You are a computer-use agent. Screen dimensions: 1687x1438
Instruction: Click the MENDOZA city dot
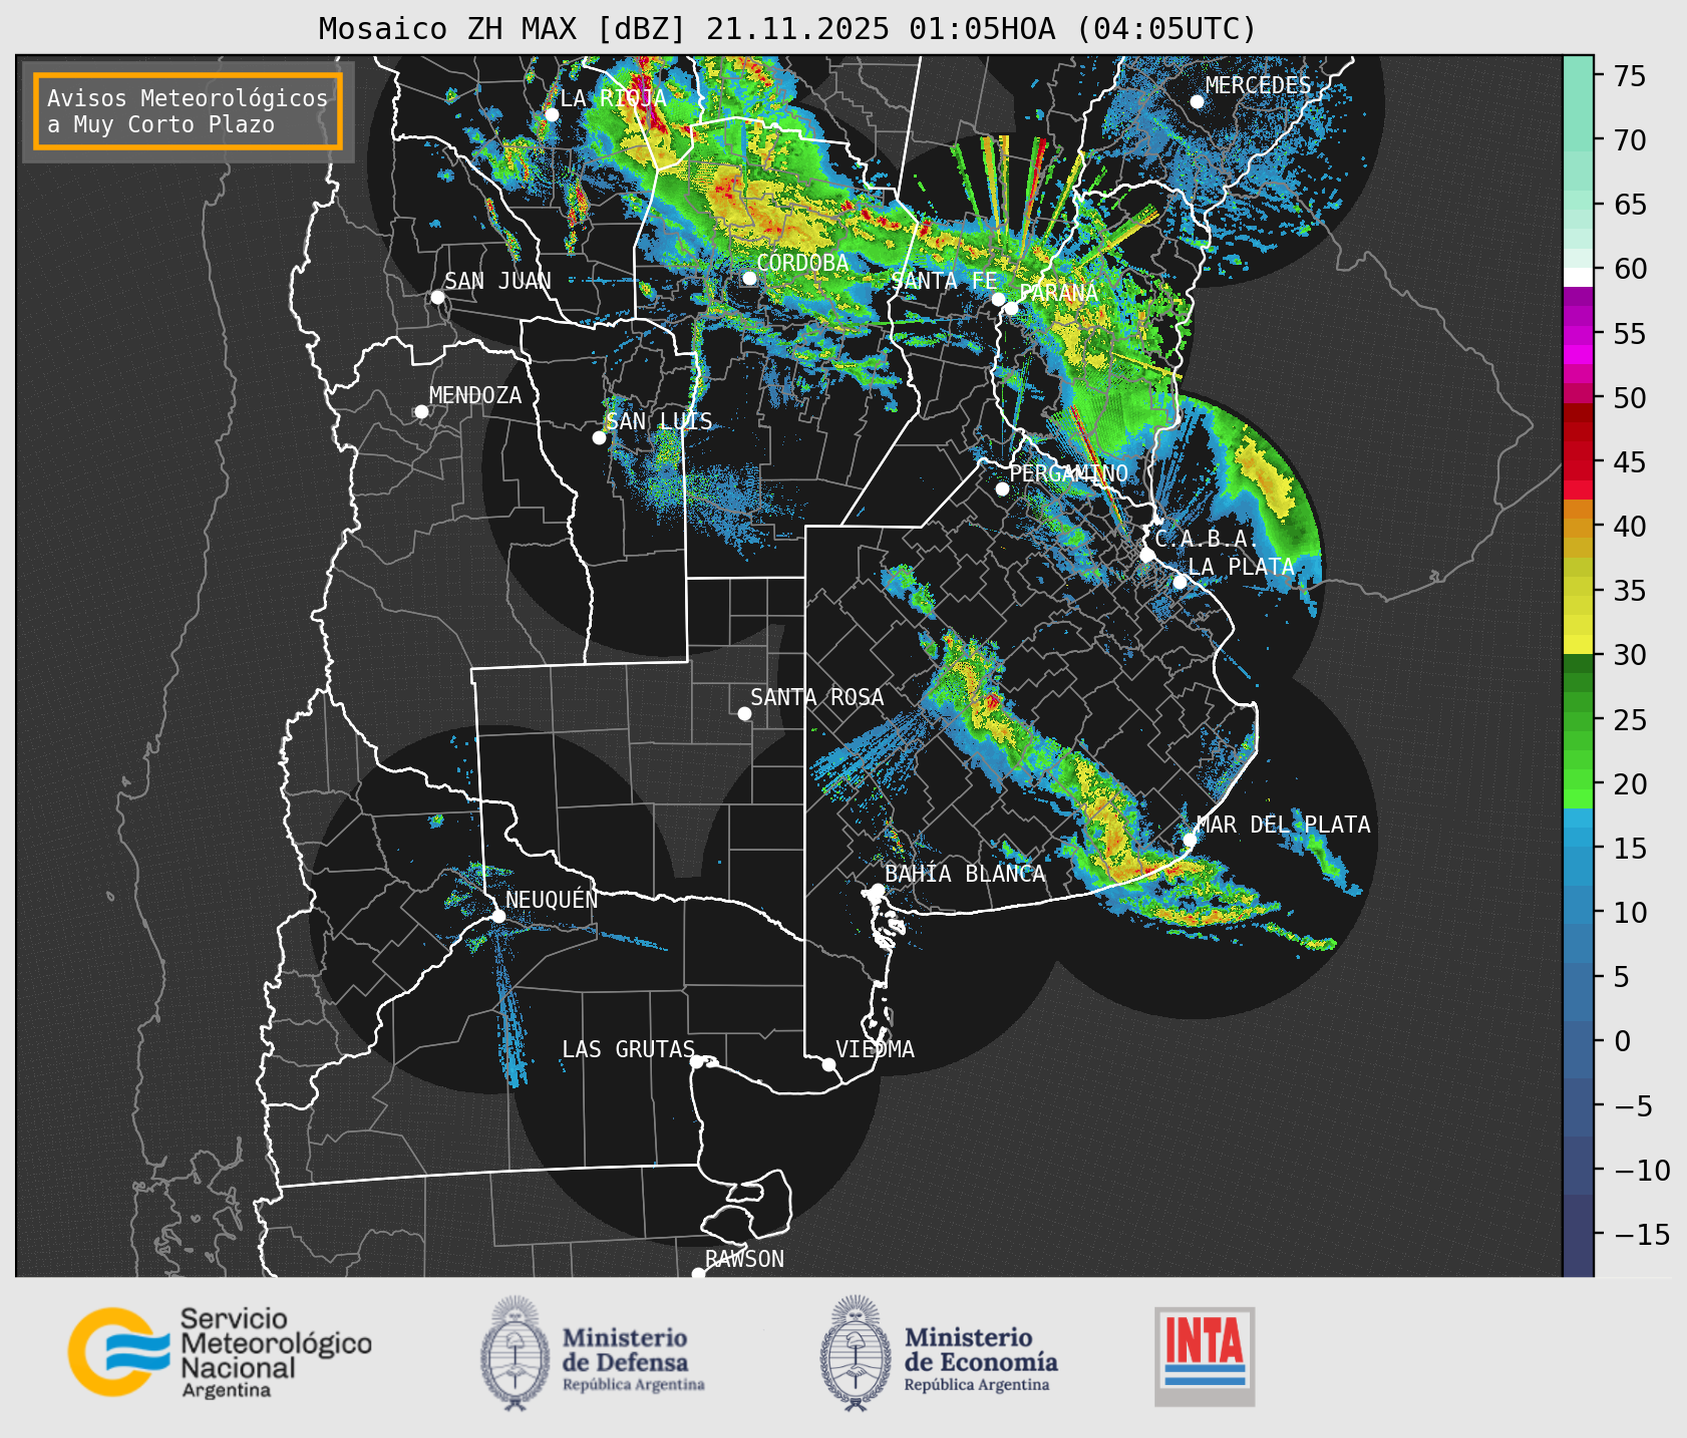point(421,412)
